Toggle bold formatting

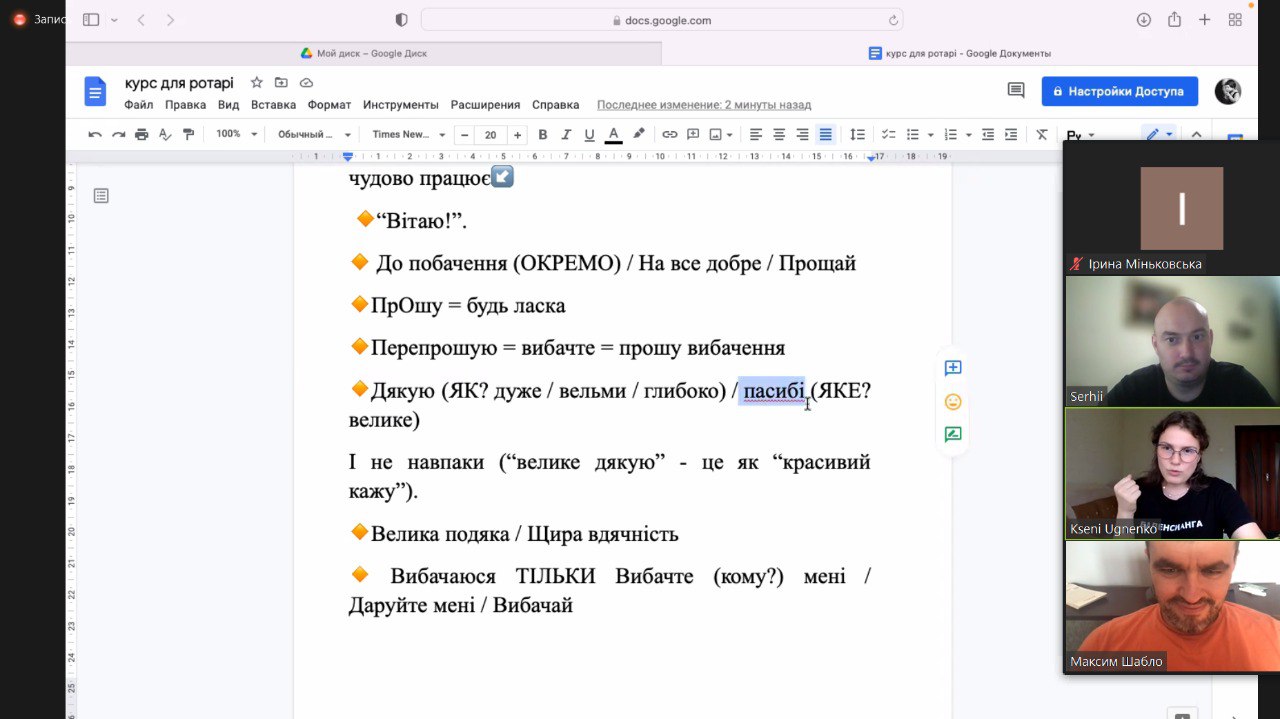pyautogui.click(x=543, y=135)
